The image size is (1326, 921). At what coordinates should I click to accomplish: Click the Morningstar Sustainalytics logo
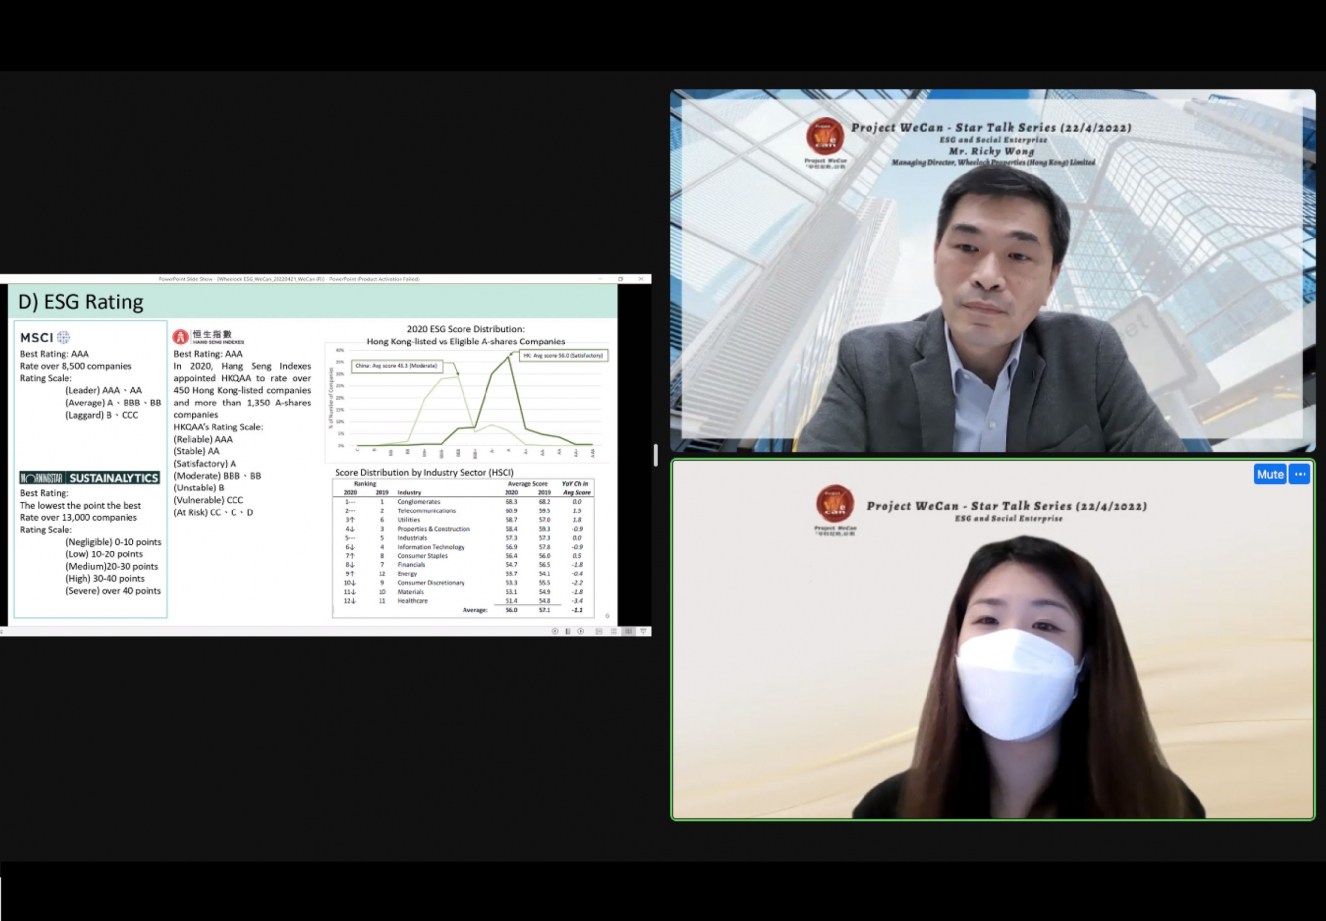pyautogui.click(x=90, y=478)
